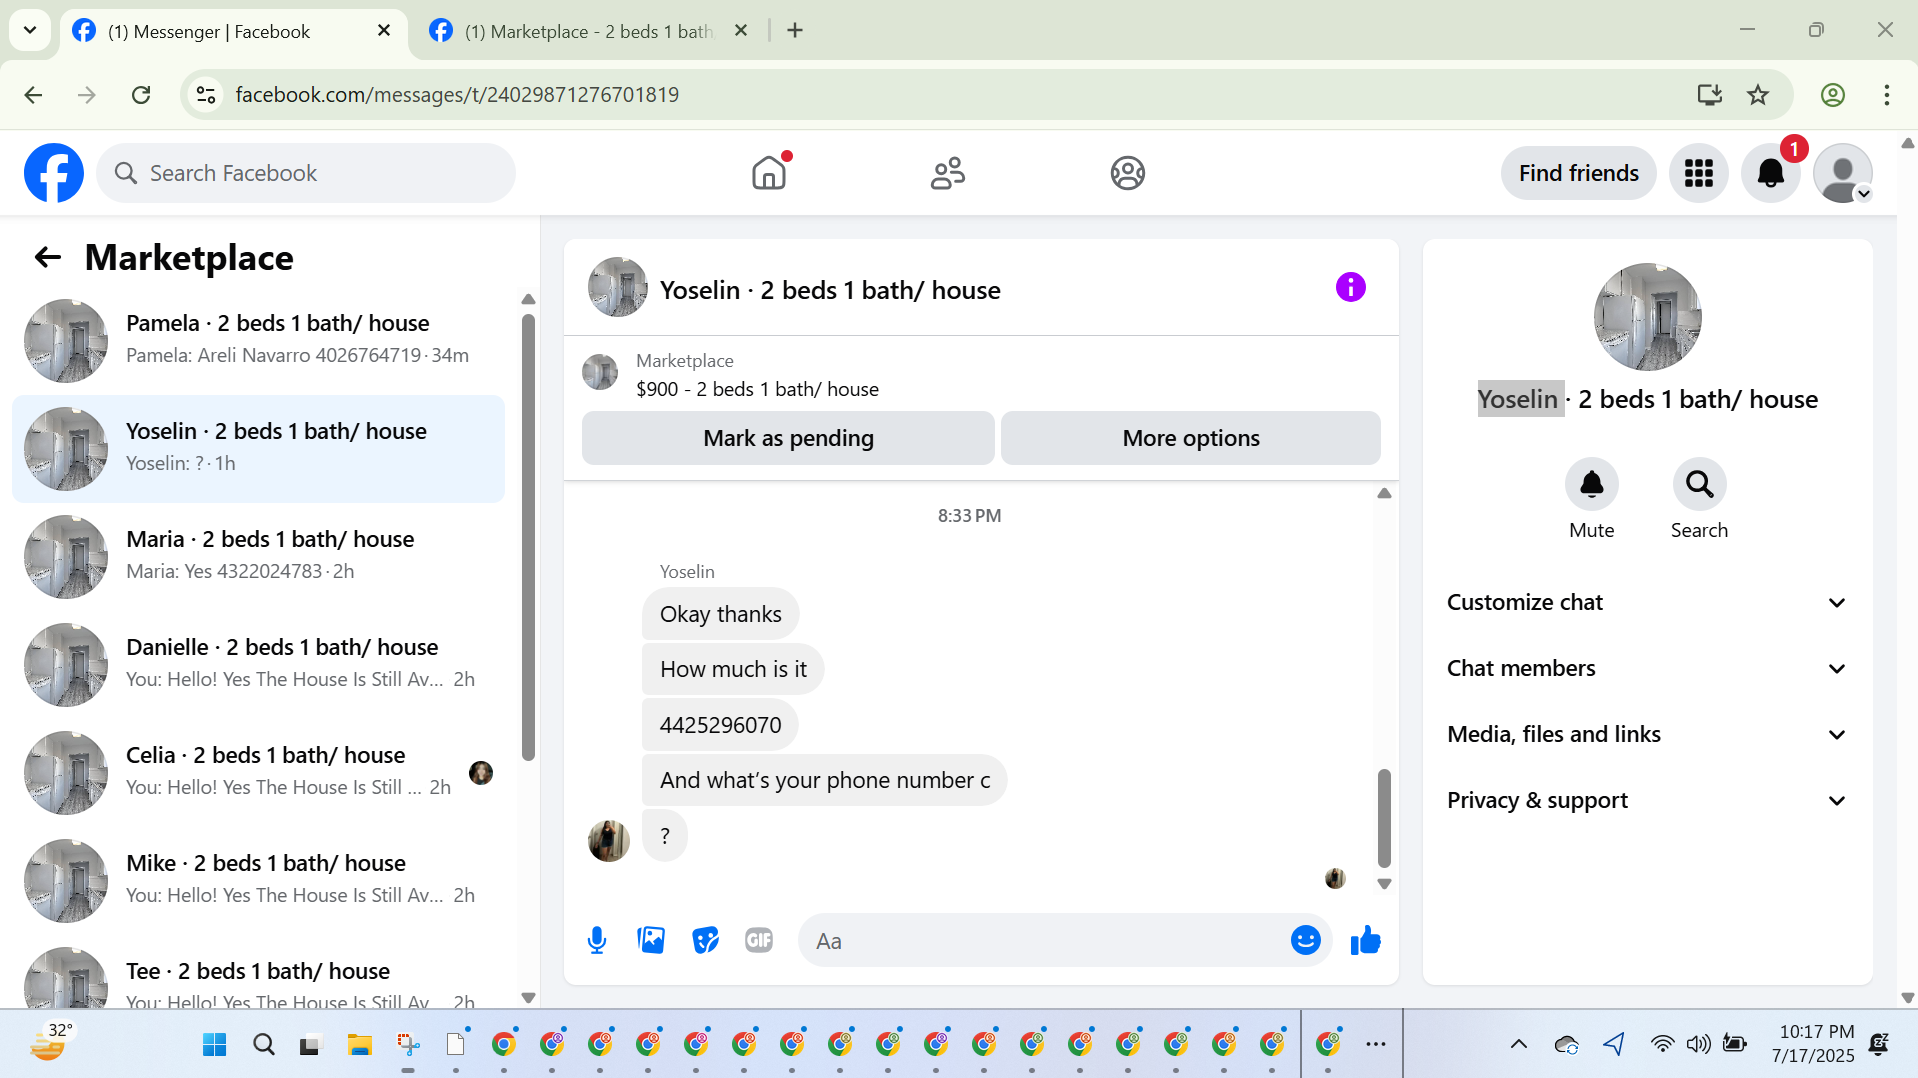1918x1078 pixels.
Task: Reload the current page
Action: tap(141, 95)
